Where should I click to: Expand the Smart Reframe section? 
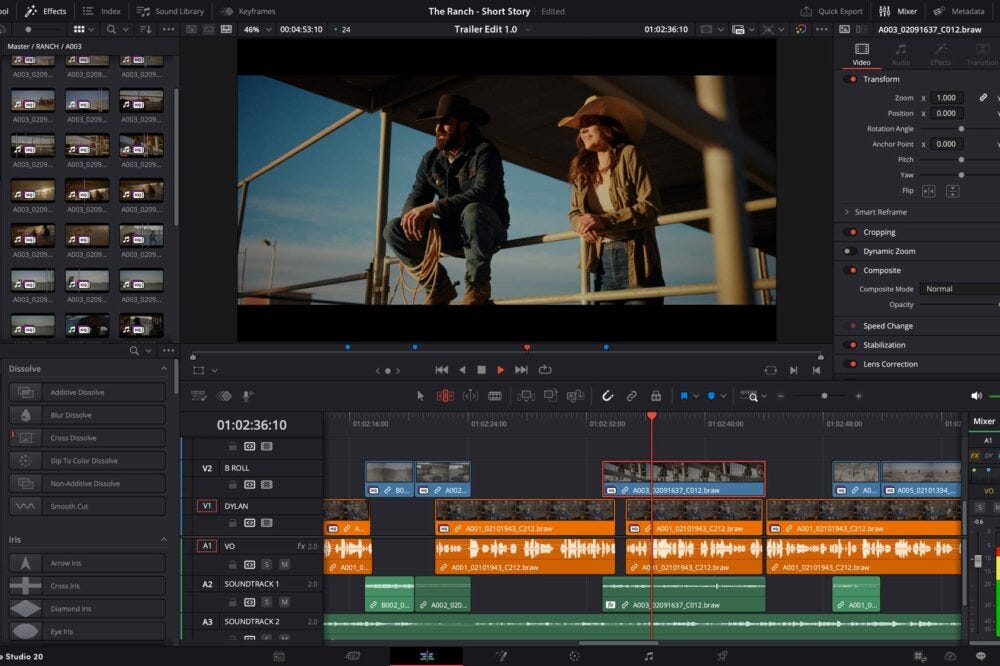pos(846,212)
